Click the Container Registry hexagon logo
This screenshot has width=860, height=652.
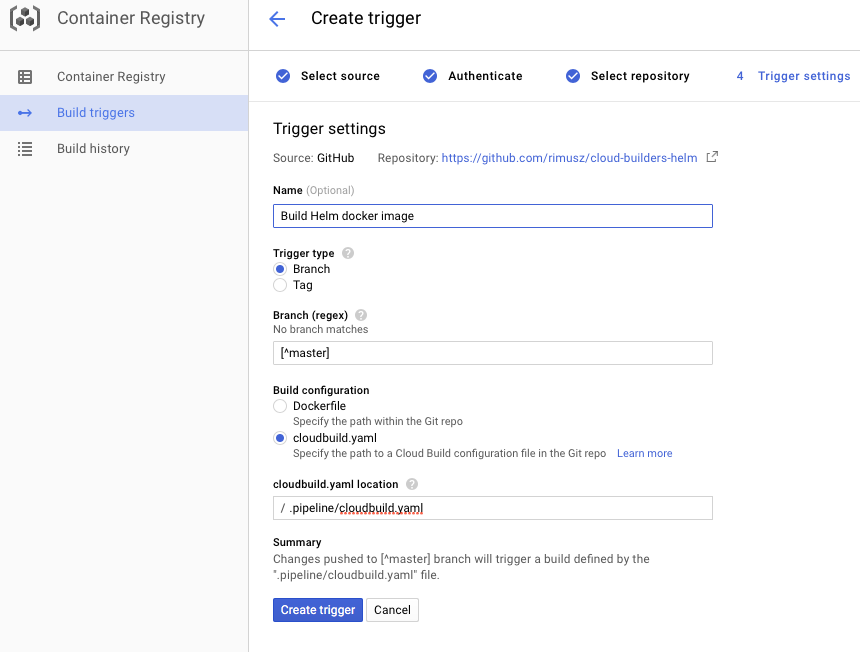pyautogui.click(x=25, y=18)
